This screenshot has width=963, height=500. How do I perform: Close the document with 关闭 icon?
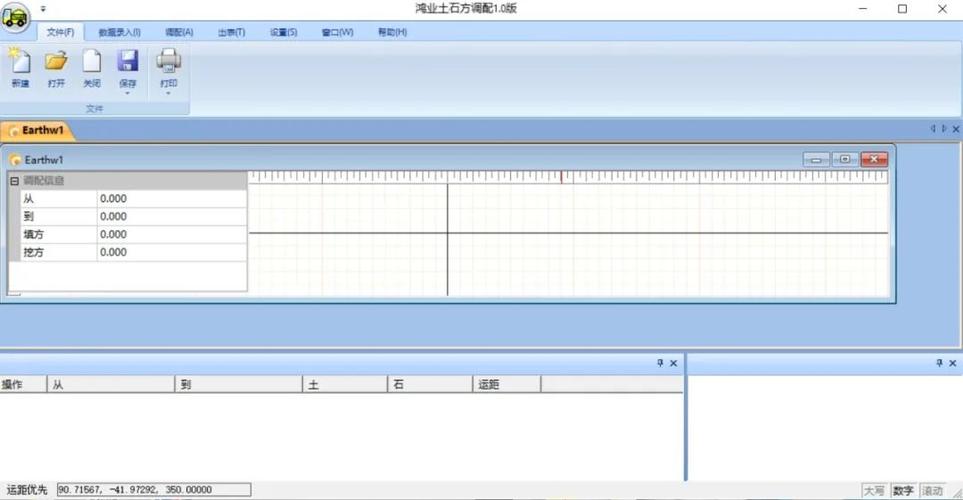[92, 68]
